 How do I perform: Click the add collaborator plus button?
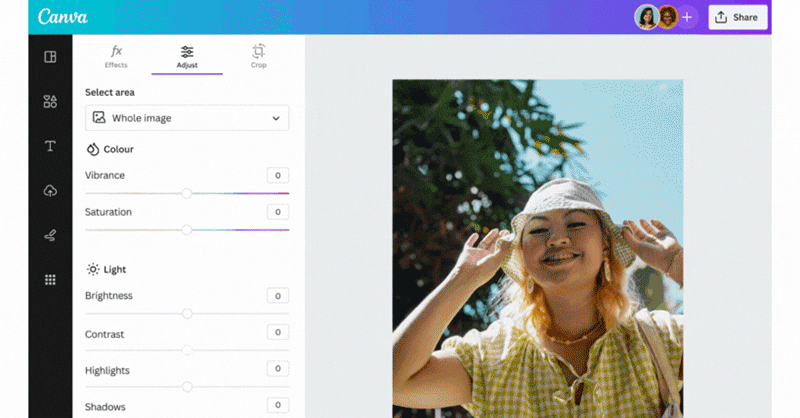(687, 17)
